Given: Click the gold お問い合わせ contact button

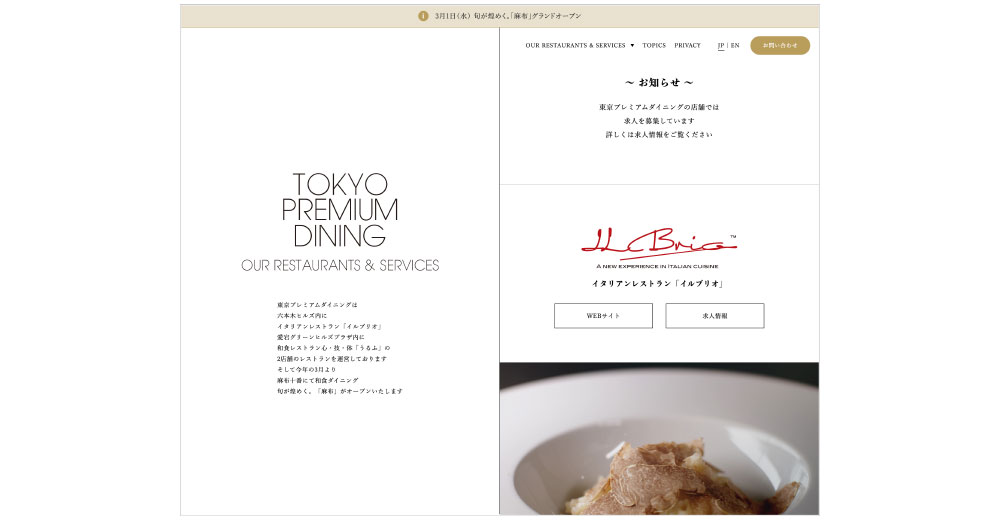Looking at the screenshot, I should (780, 45).
